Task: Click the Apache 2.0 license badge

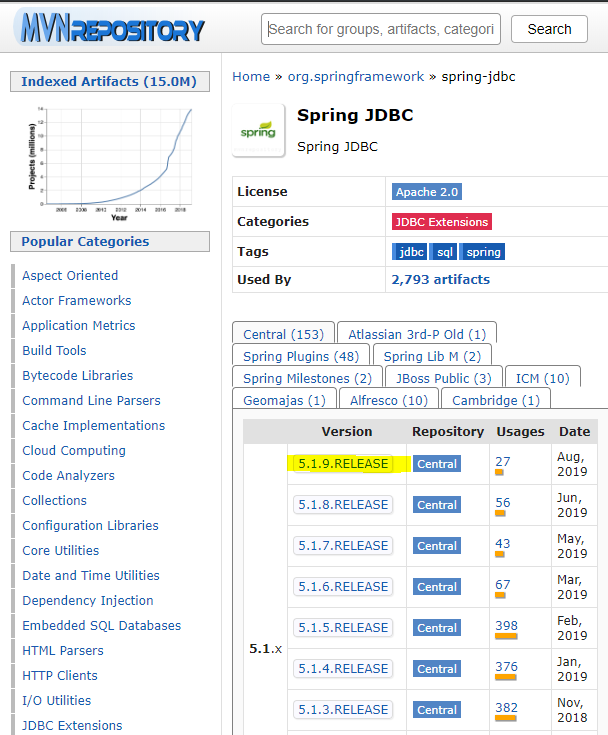Action: click(x=427, y=192)
